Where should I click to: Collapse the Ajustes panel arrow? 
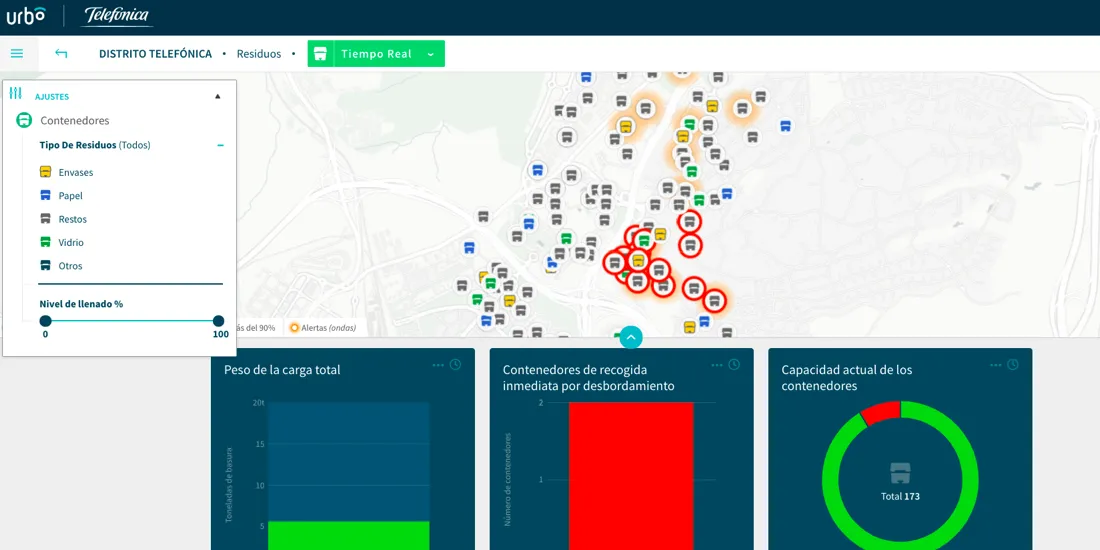(218, 97)
